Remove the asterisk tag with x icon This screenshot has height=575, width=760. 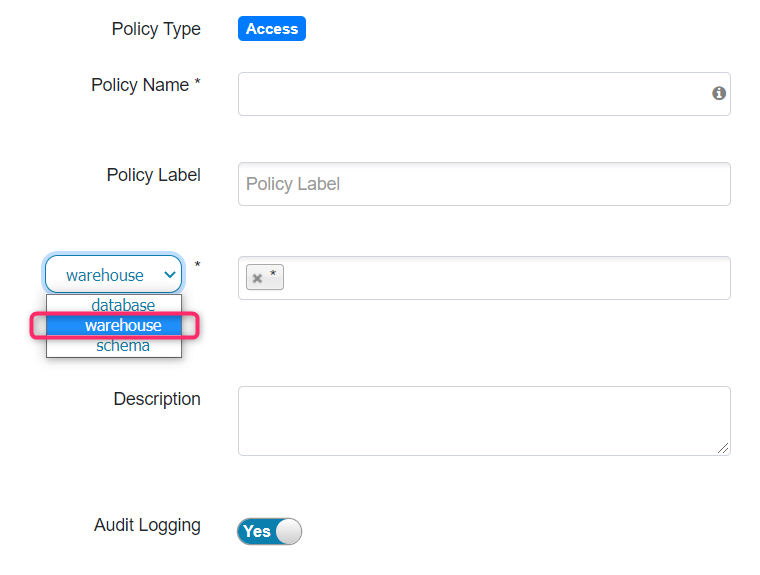[257, 278]
